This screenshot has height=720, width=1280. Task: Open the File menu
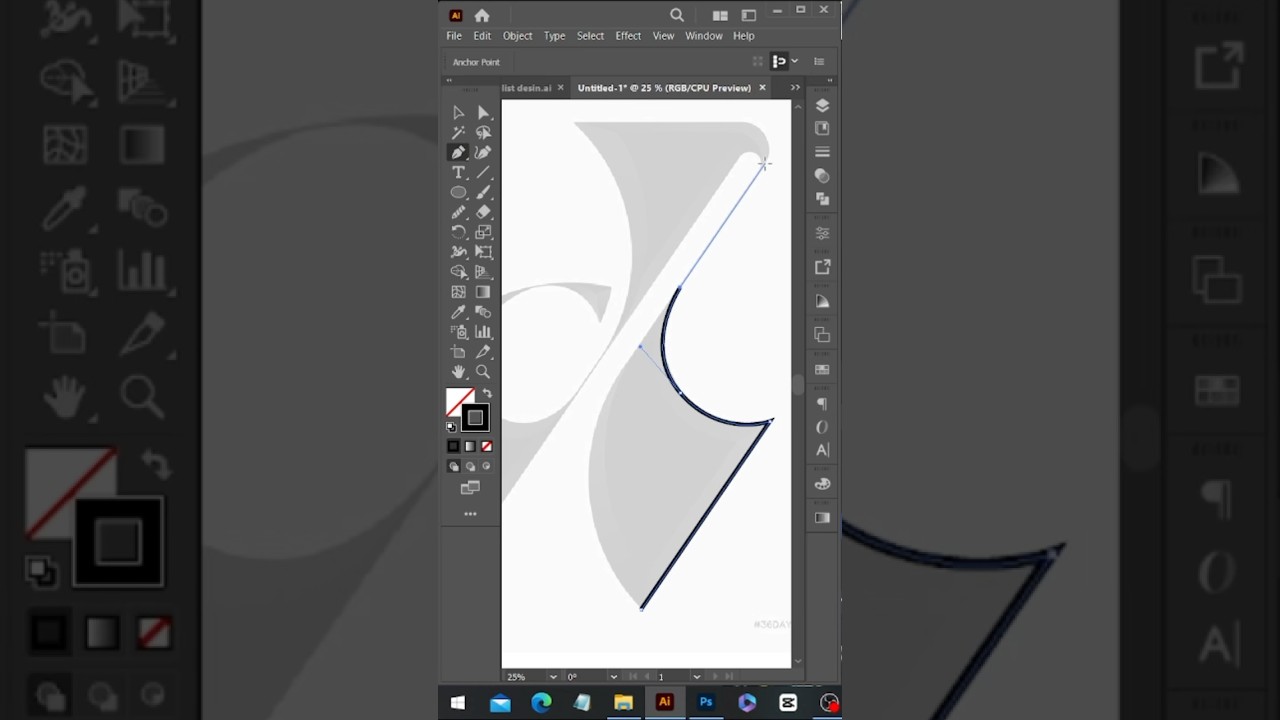pos(454,36)
